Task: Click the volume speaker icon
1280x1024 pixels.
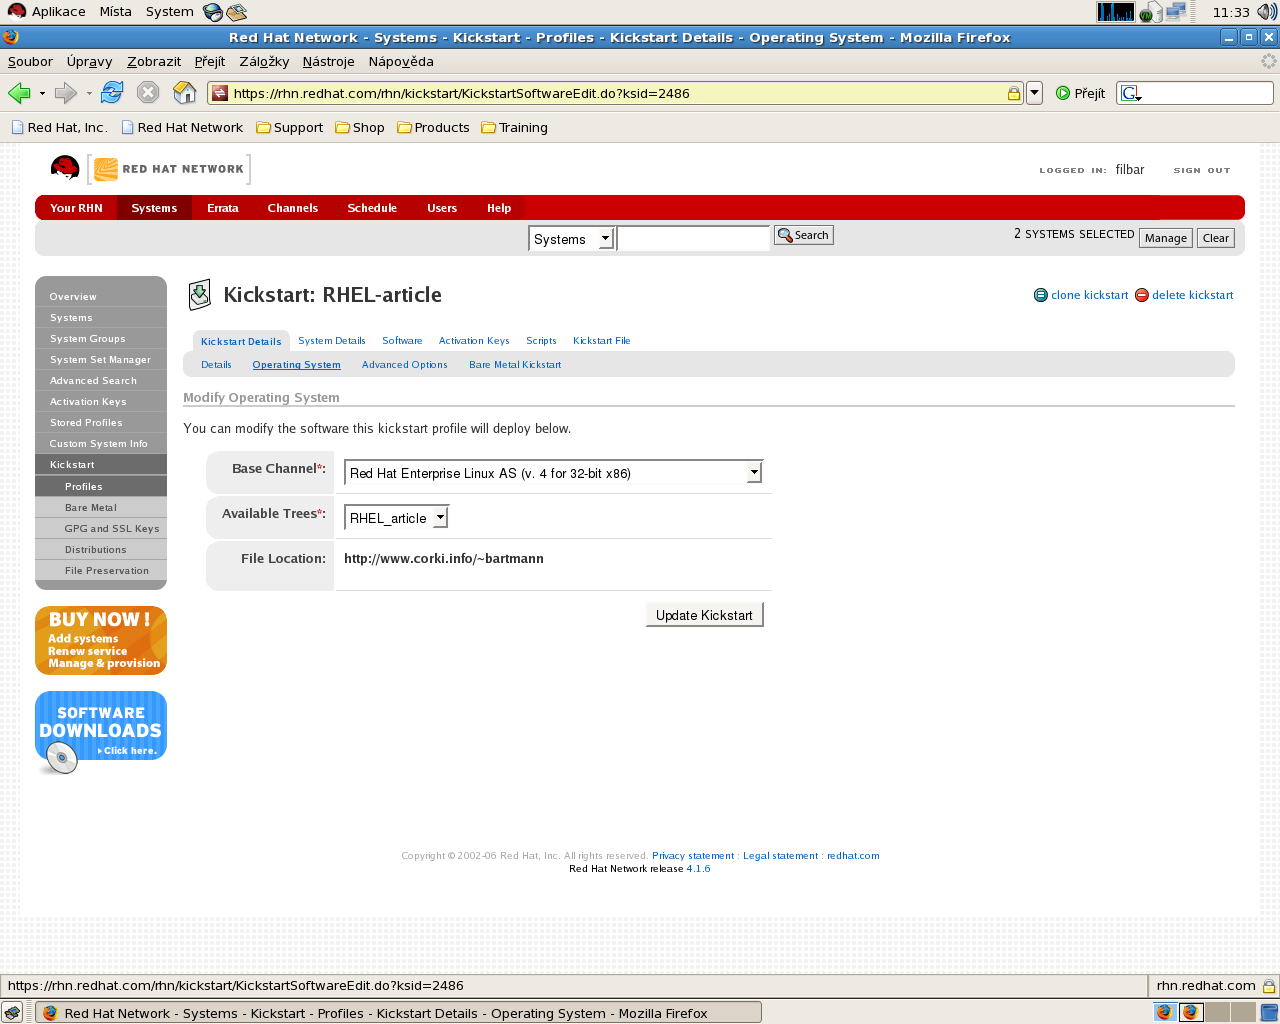Action: coord(1267,12)
